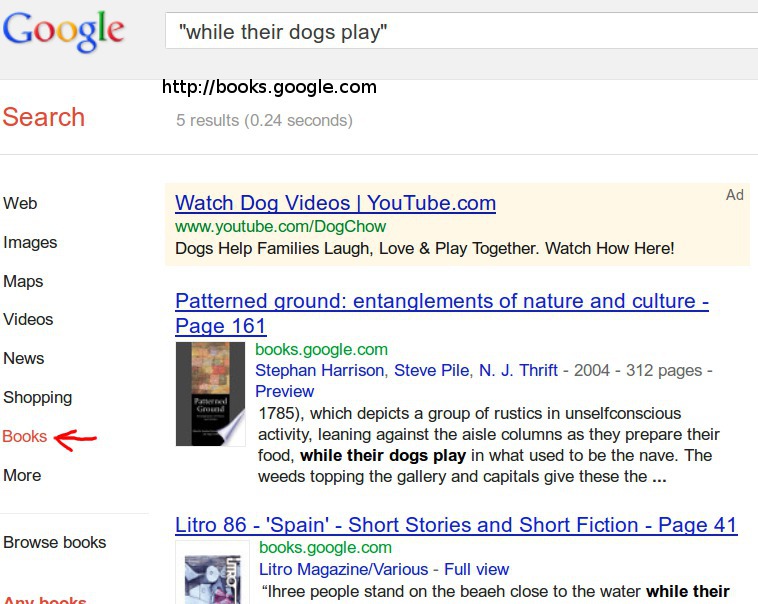
Task: Open Litro 86 'Spain' result title
Action: click(456, 525)
